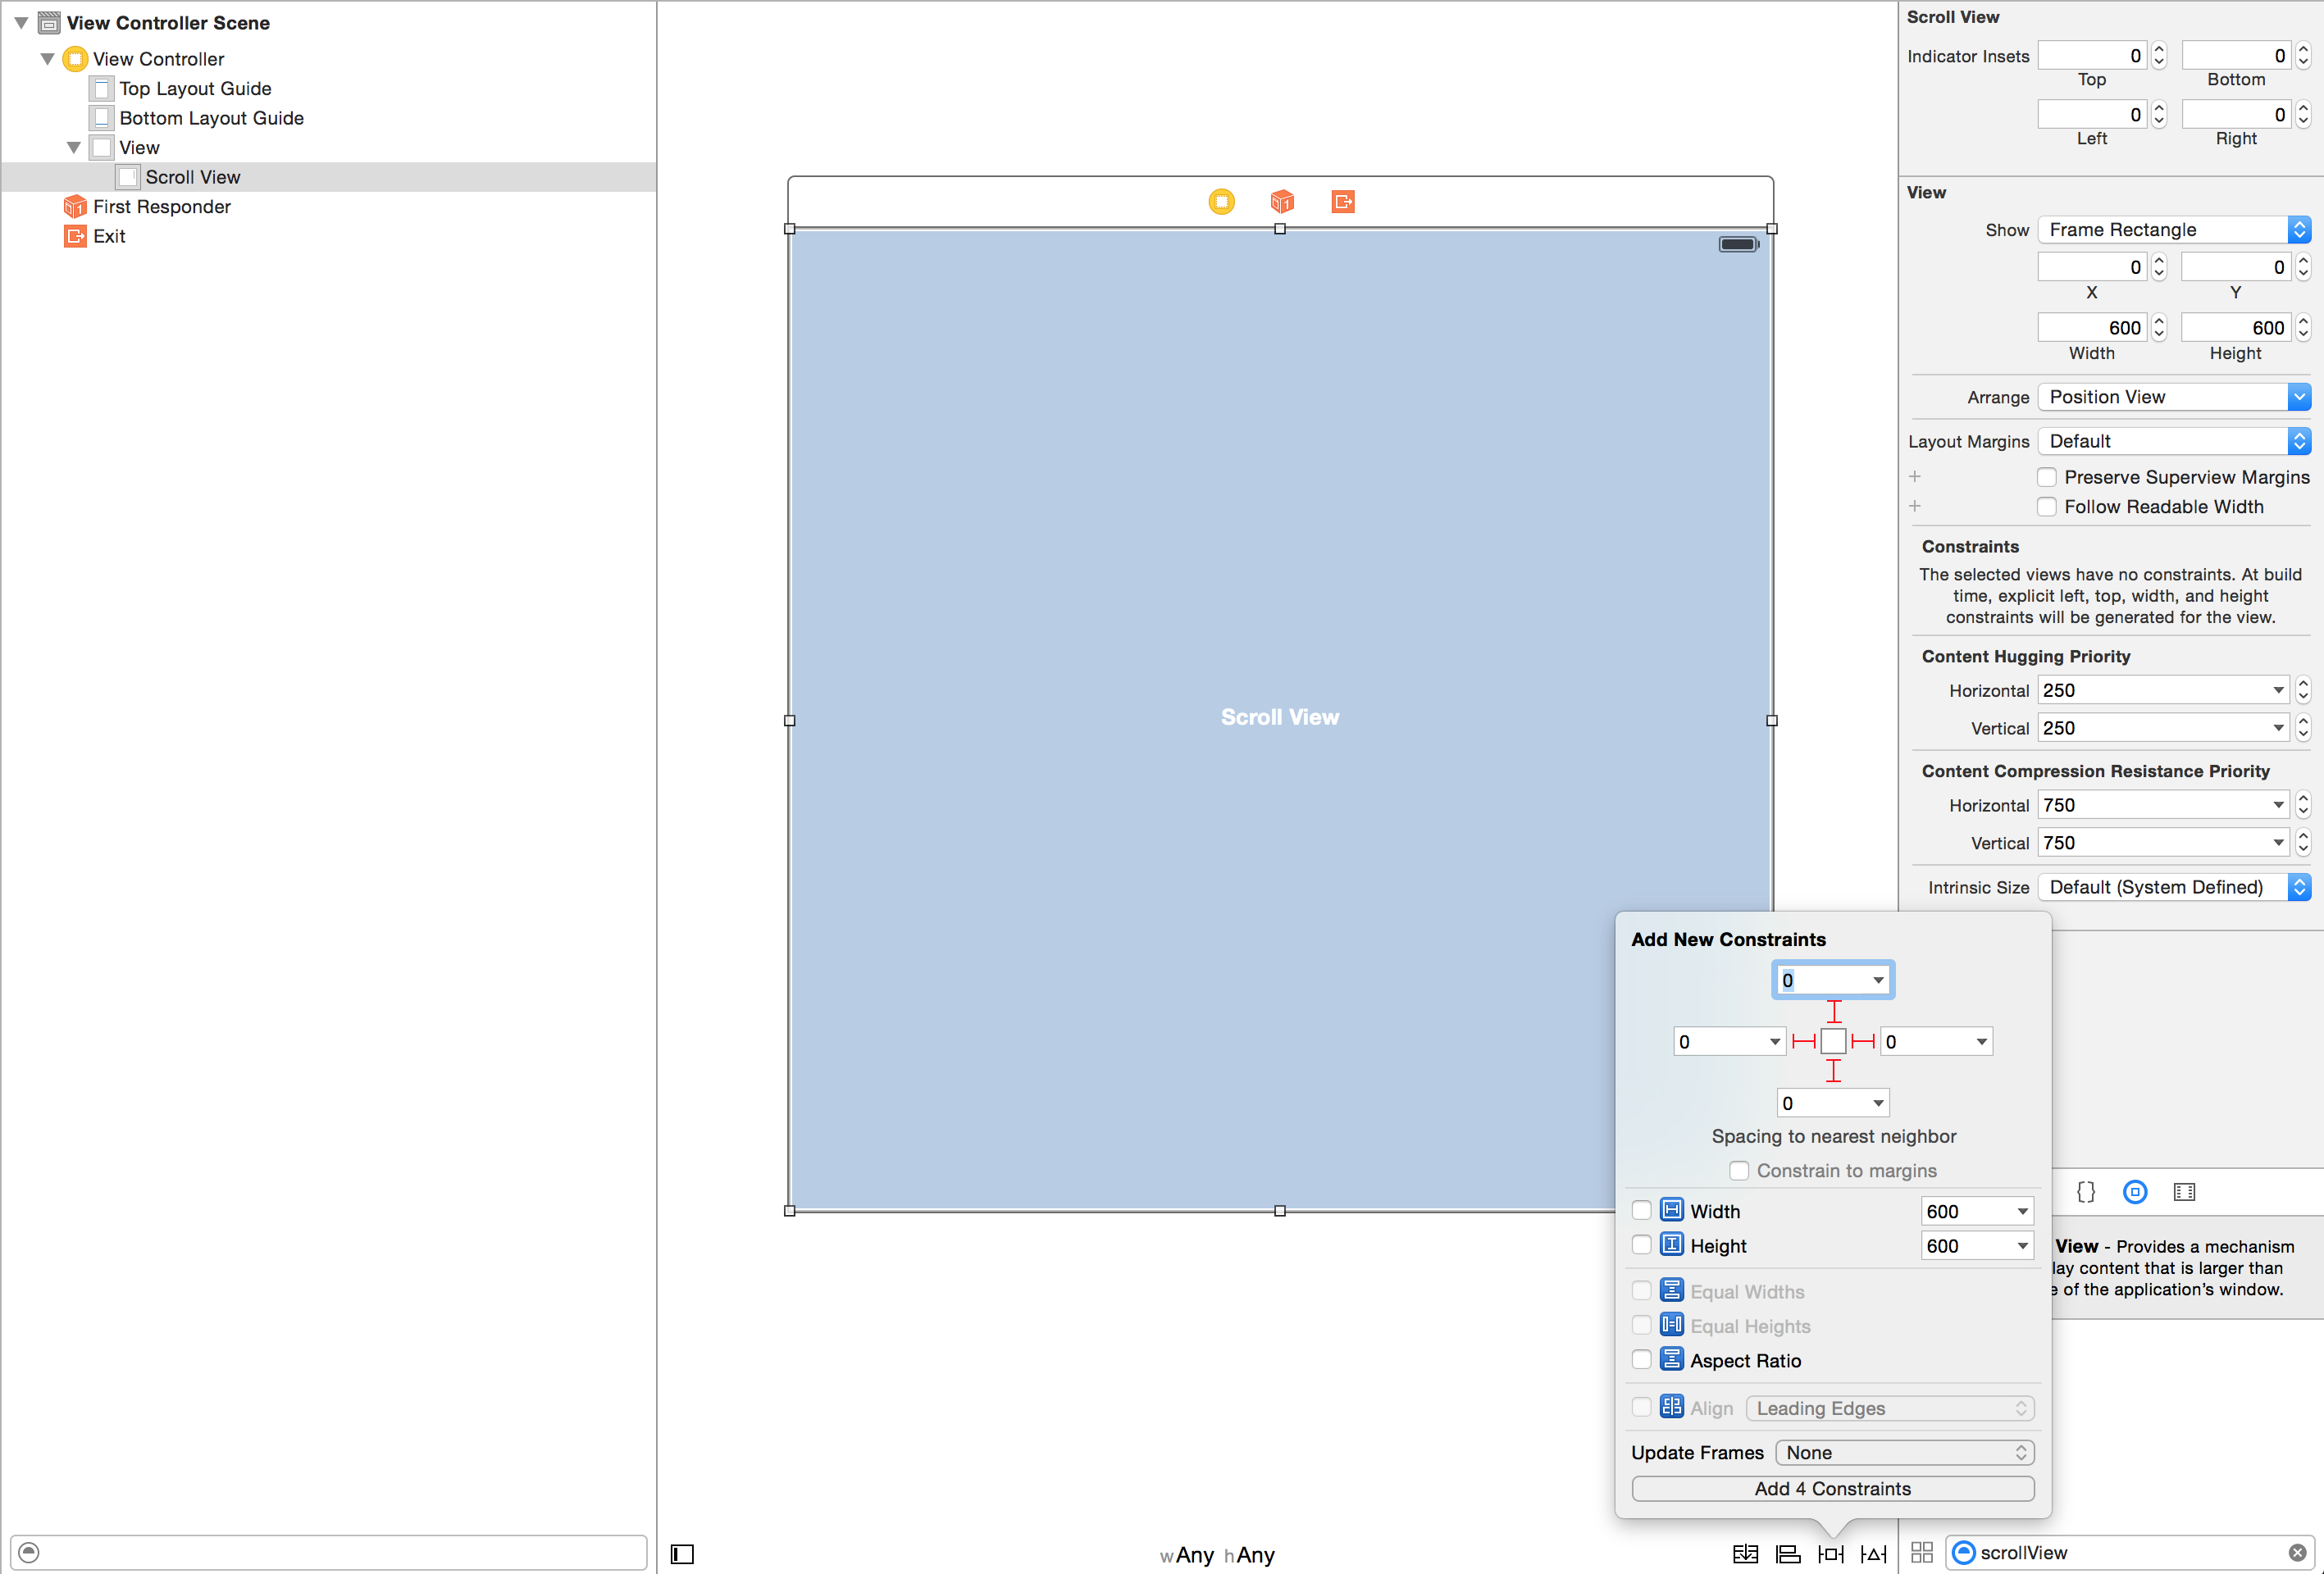Increment Width using its stepper arrows
The image size is (2324, 1574).
2159,327
